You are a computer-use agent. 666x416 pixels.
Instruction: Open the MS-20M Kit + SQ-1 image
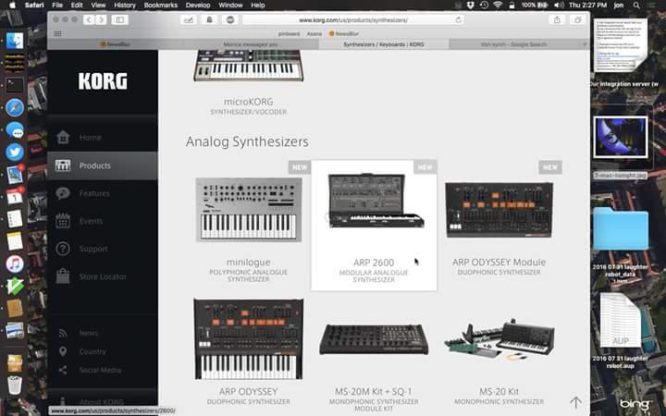(374, 339)
